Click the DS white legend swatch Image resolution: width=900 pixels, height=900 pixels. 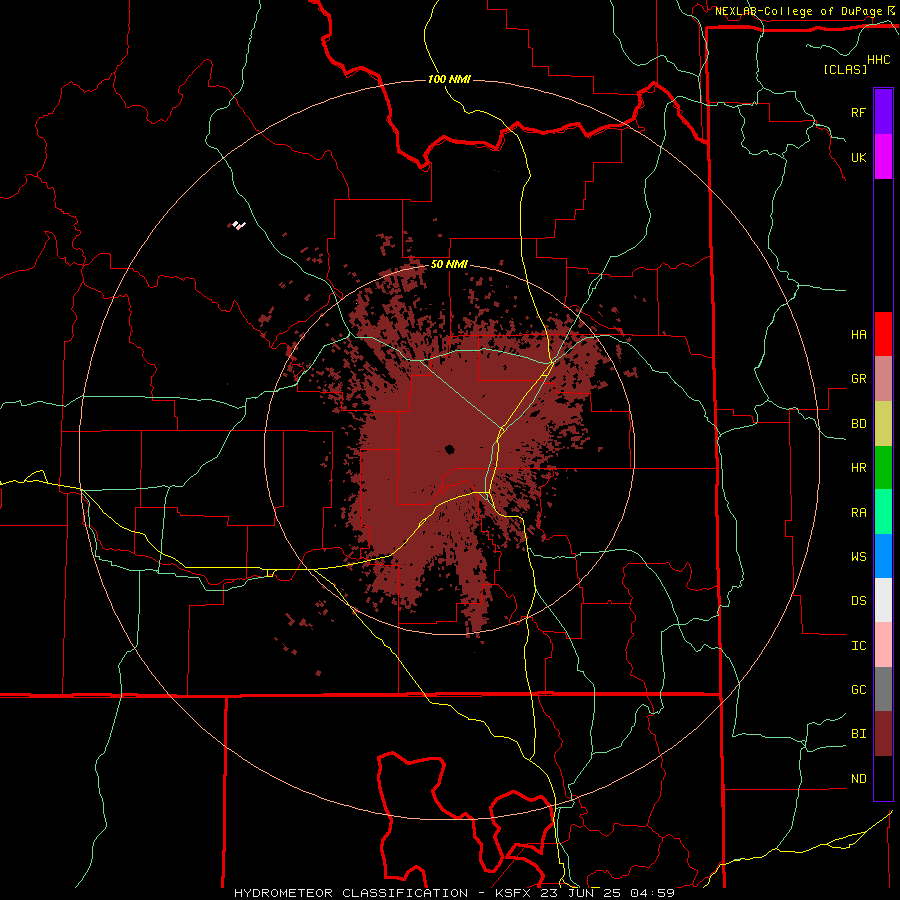883,600
